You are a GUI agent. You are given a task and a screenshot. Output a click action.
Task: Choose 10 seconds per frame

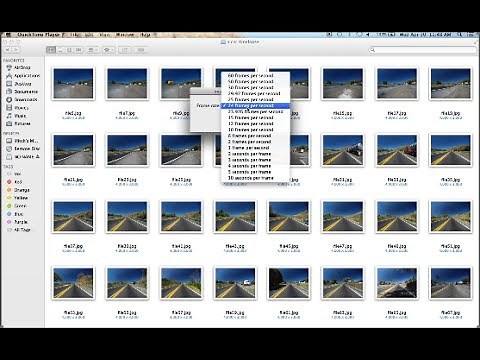(256, 178)
